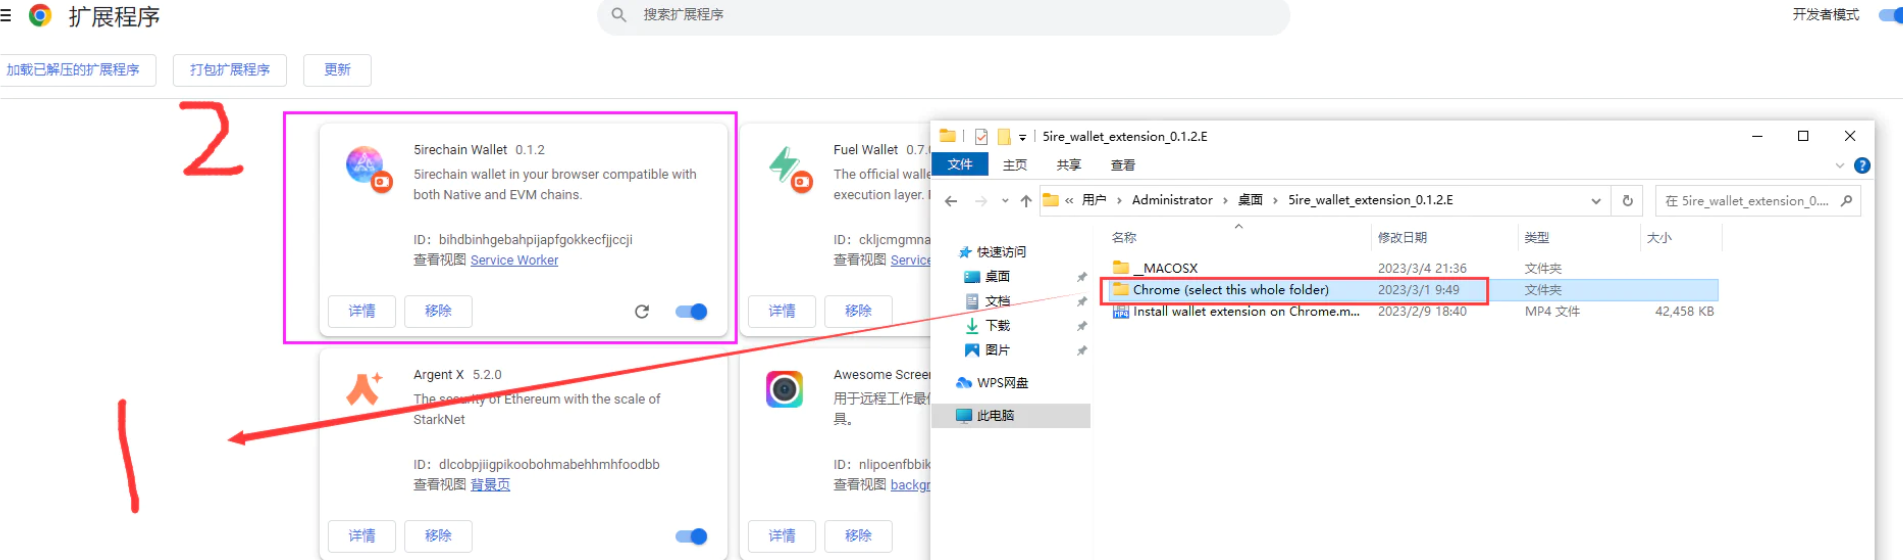The height and width of the screenshot is (560, 1903).
Task: Disable the 5irechain Wallet toggle
Action: coord(691,311)
